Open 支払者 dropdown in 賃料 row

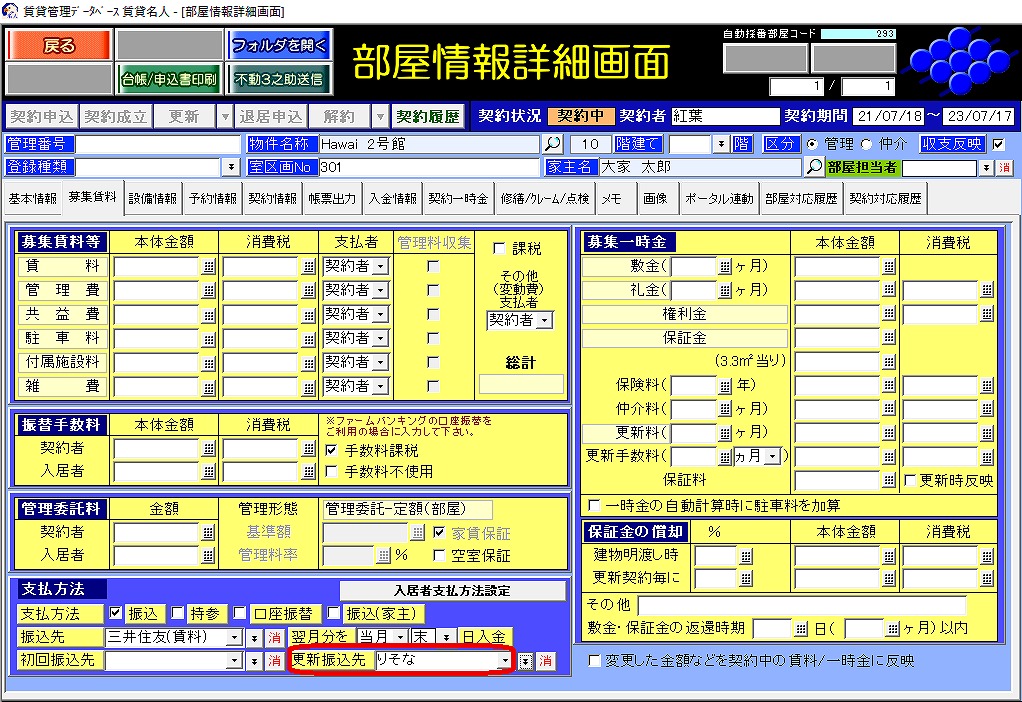click(x=380, y=266)
